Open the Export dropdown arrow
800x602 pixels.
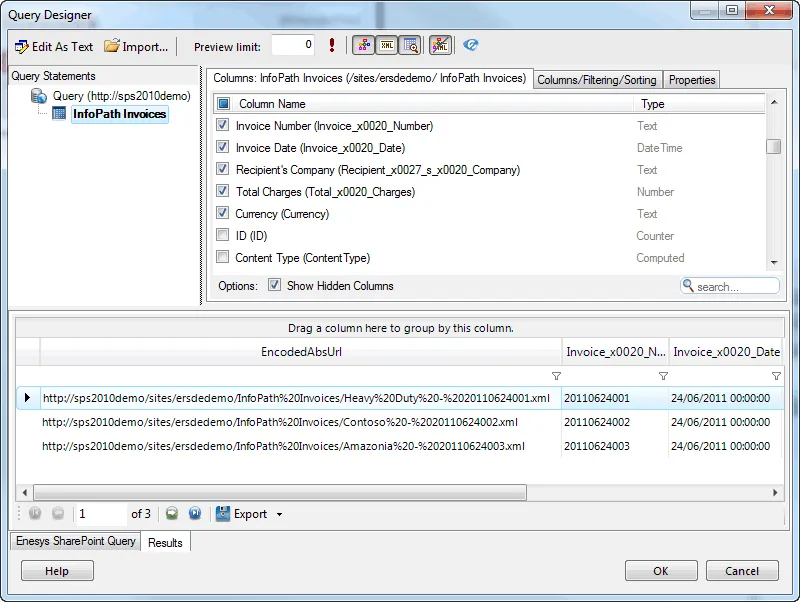point(280,515)
